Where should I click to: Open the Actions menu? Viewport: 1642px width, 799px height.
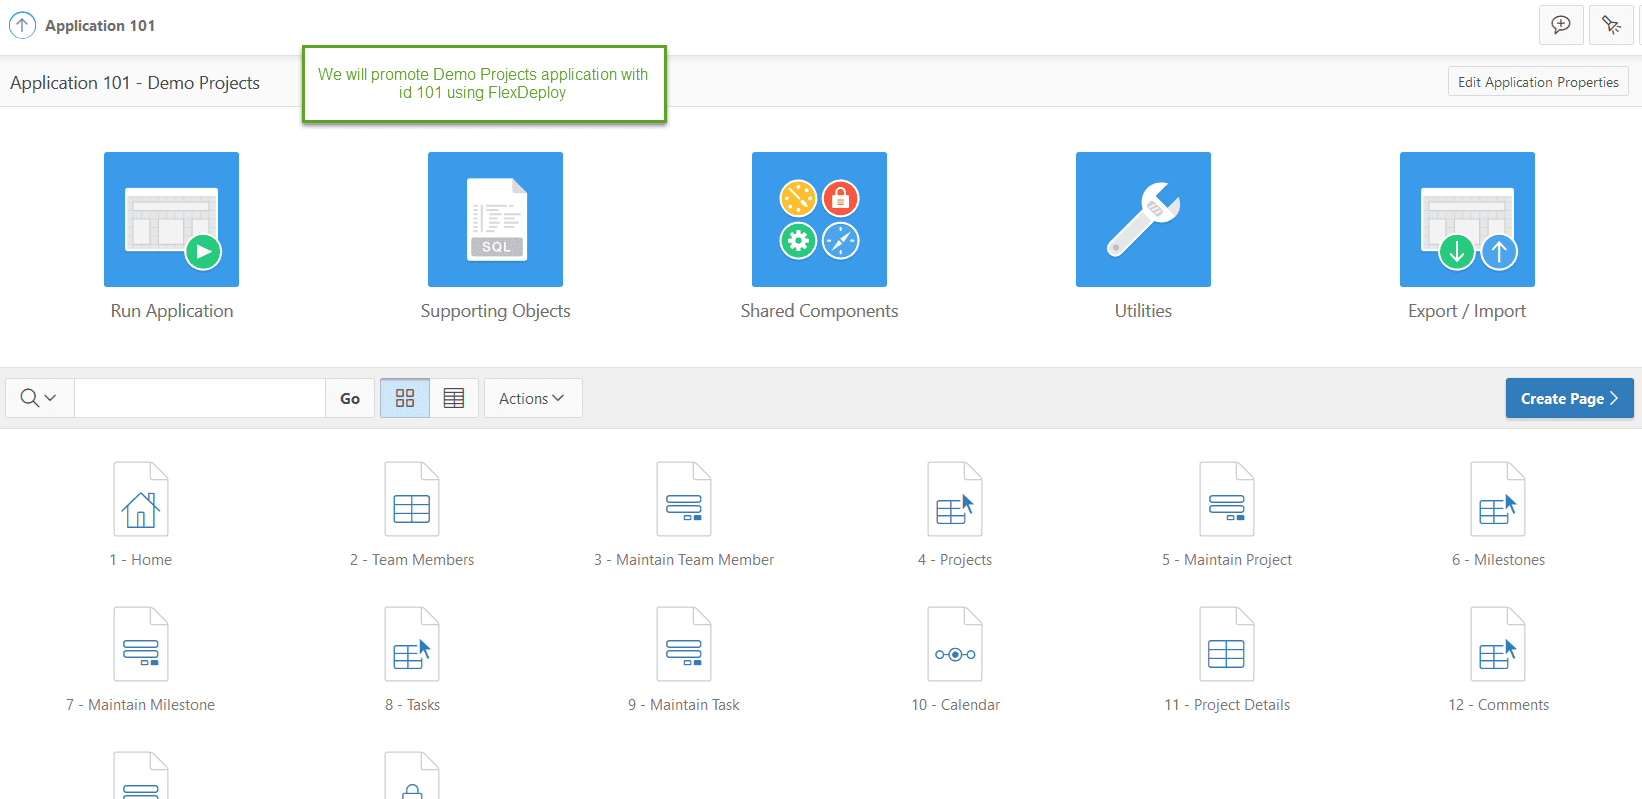tap(533, 398)
